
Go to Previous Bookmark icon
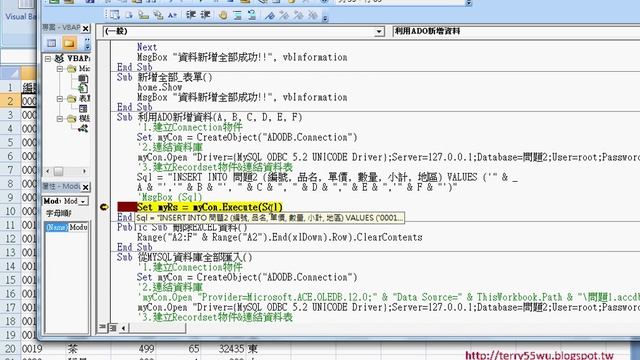point(299,15)
